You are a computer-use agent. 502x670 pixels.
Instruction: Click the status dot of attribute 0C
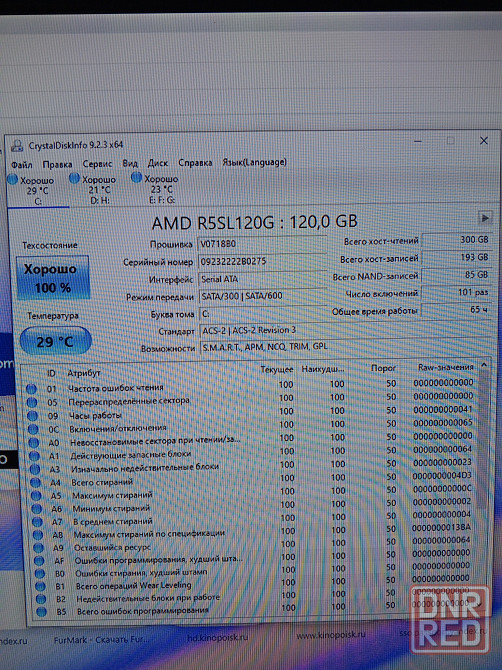(33, 429)
